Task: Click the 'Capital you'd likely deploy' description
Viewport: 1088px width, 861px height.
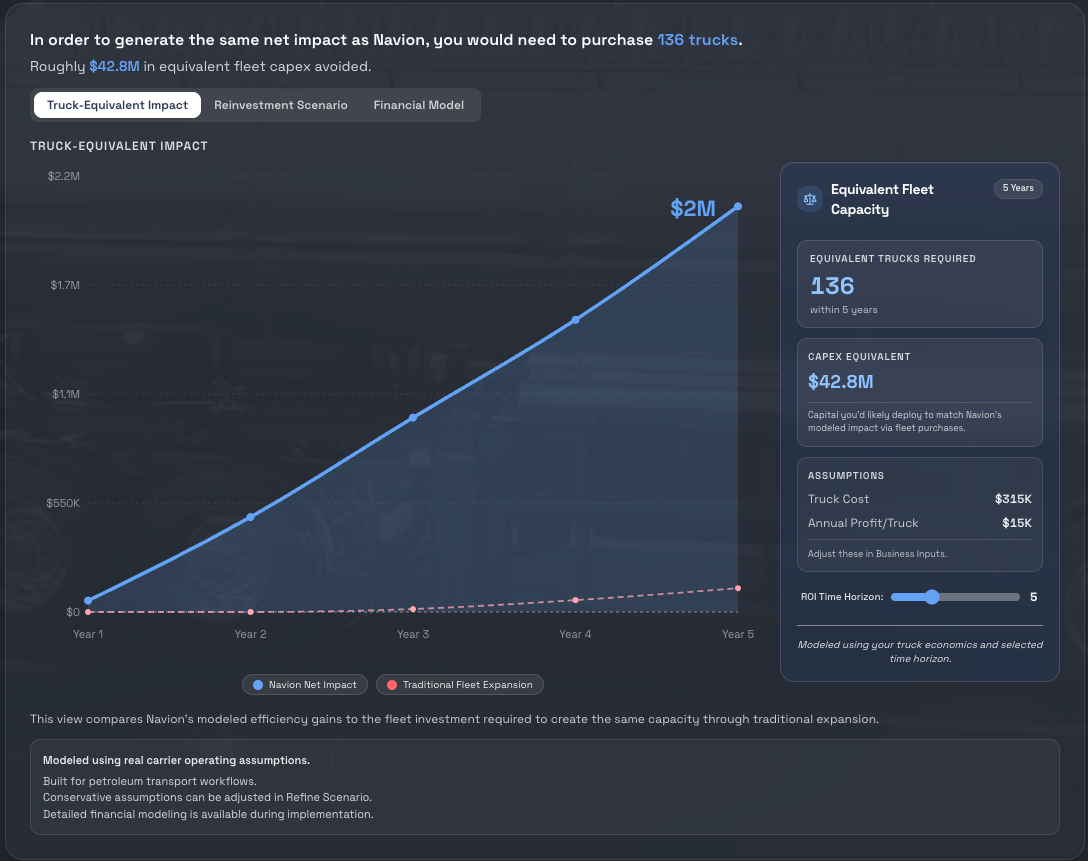Action: click(905, 421)
